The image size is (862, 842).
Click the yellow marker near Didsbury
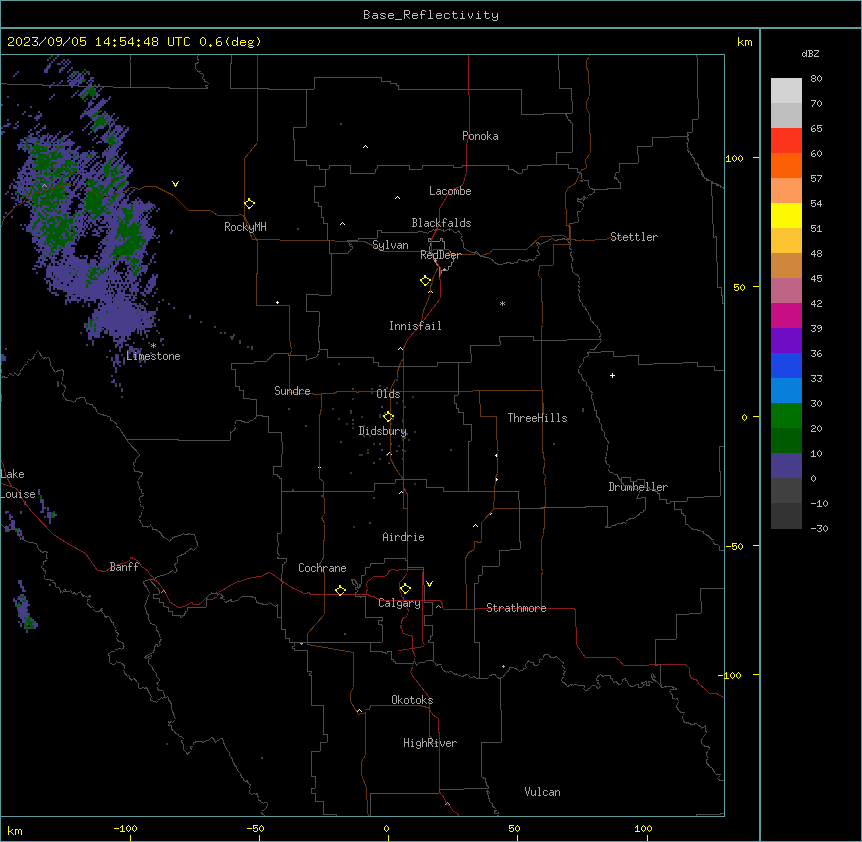[x=388, y=417]
